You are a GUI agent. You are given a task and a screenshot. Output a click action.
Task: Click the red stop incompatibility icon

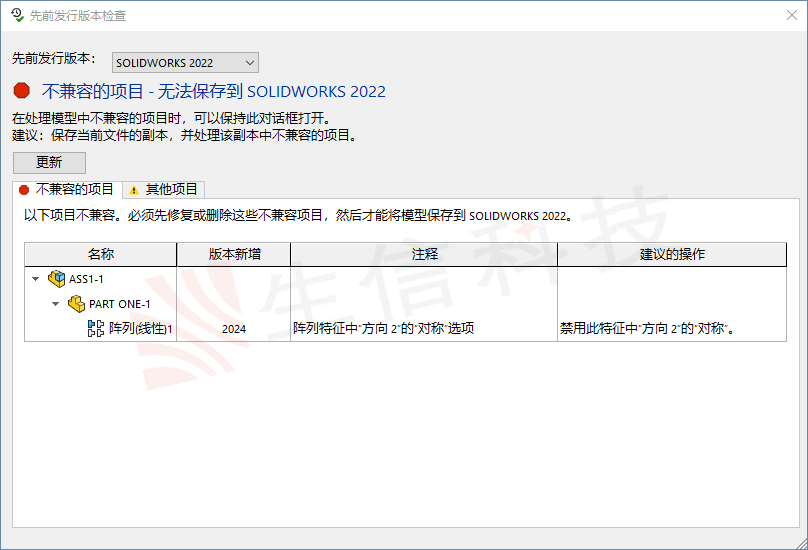coord(22,91)
